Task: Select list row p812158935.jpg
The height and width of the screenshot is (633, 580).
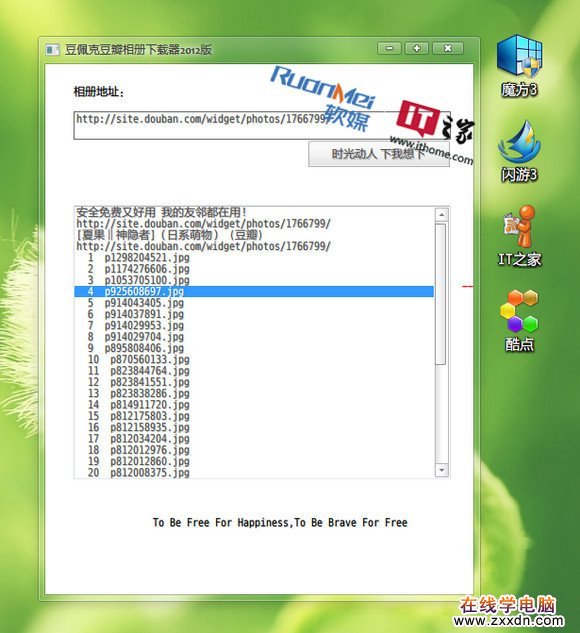Action: pos(254,427)
